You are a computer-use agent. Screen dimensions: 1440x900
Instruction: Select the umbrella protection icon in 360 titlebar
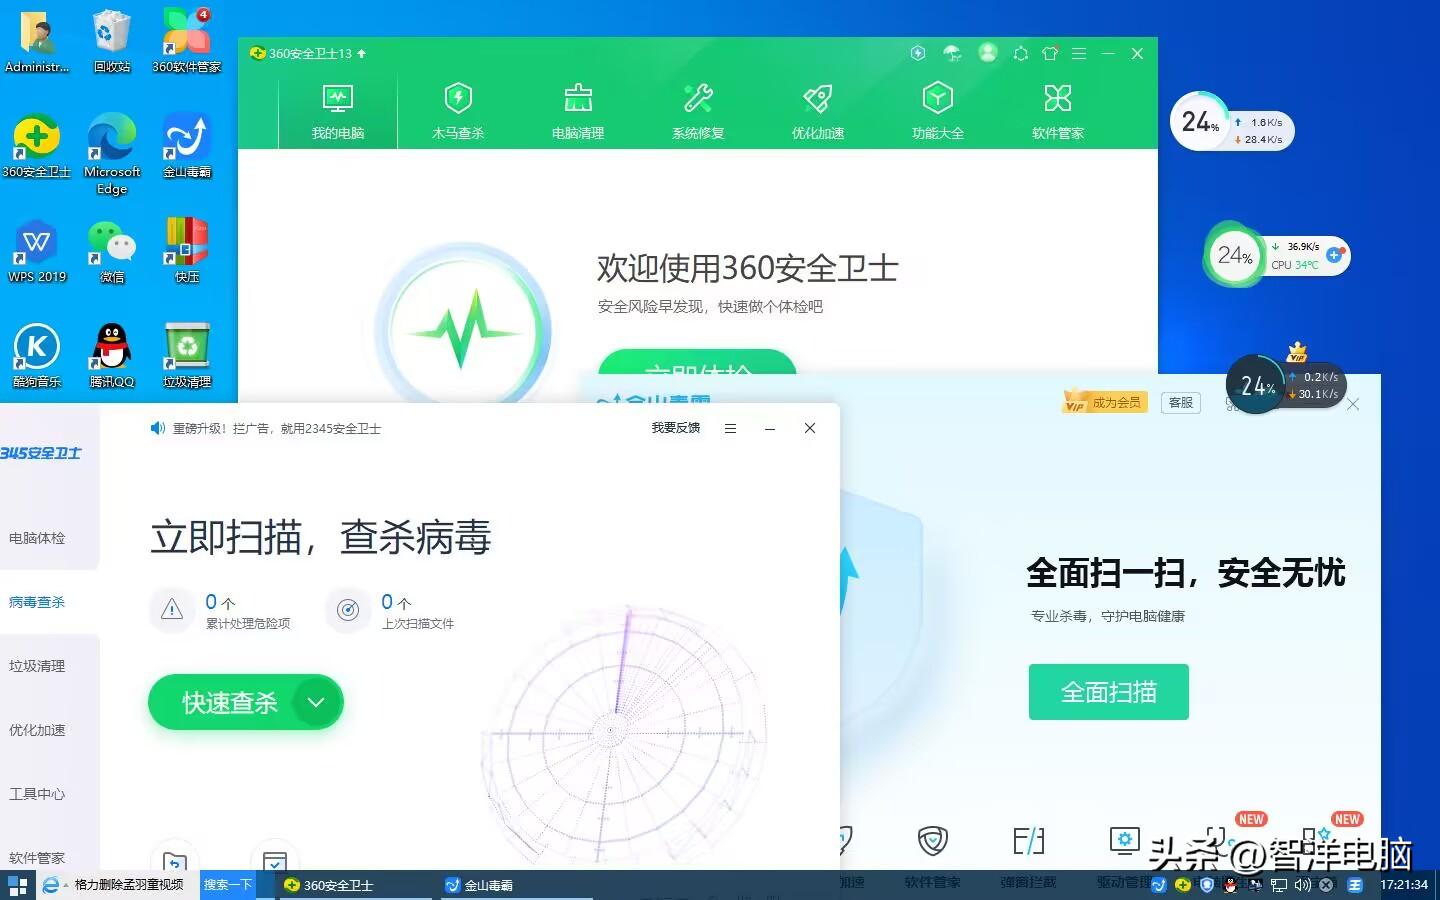coord(951,53)
